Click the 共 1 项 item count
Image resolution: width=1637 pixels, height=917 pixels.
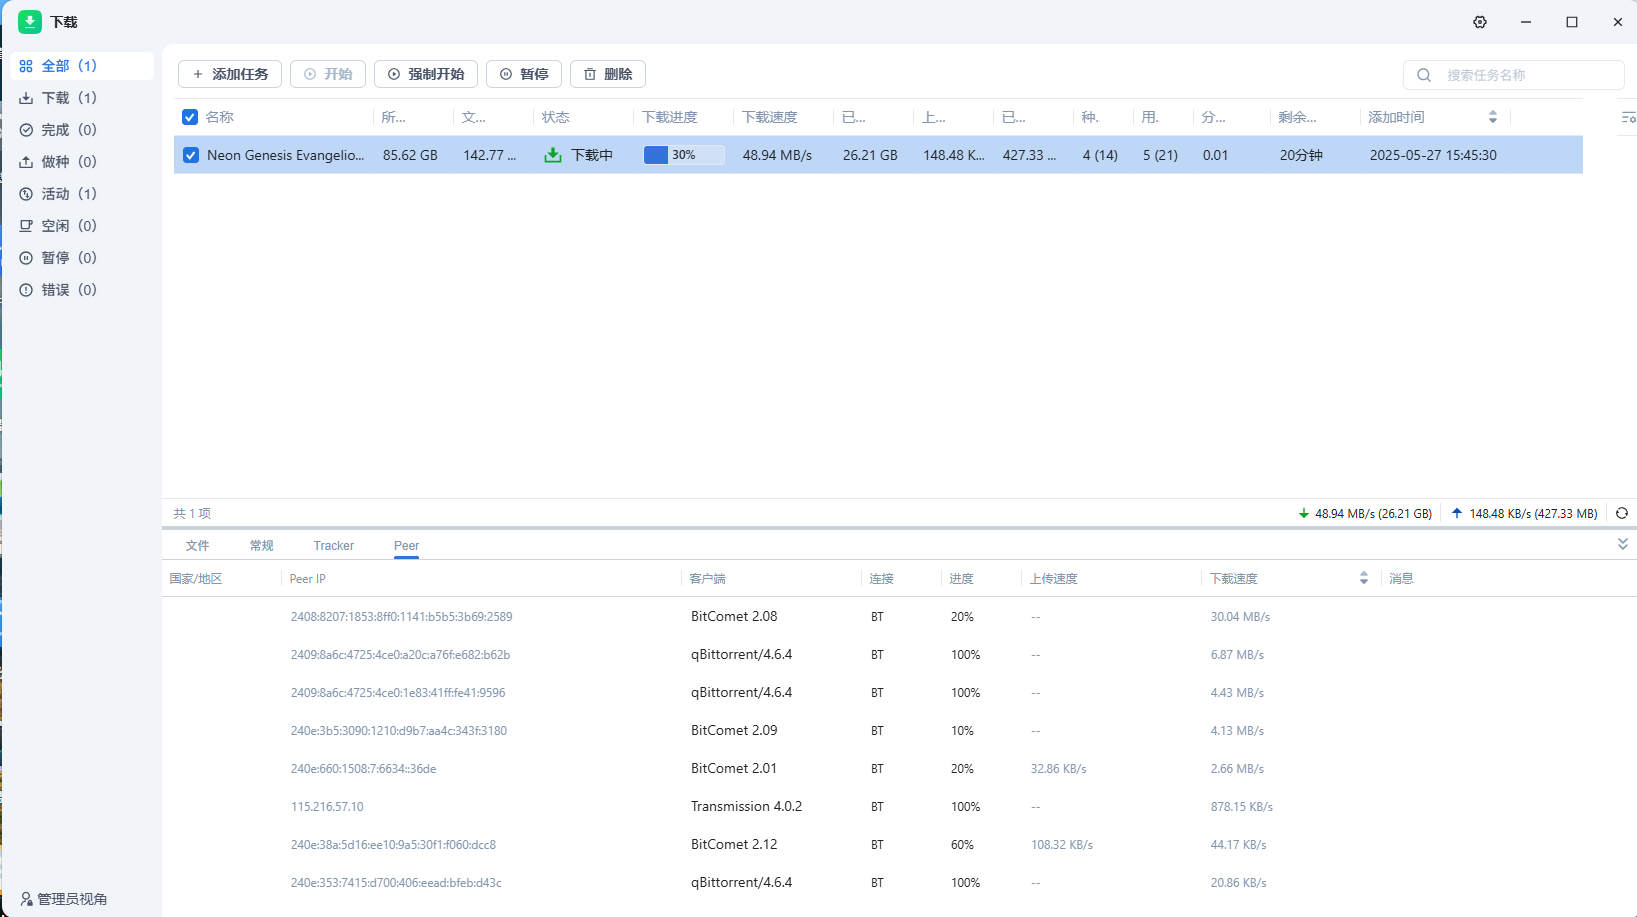coord(192,513)
